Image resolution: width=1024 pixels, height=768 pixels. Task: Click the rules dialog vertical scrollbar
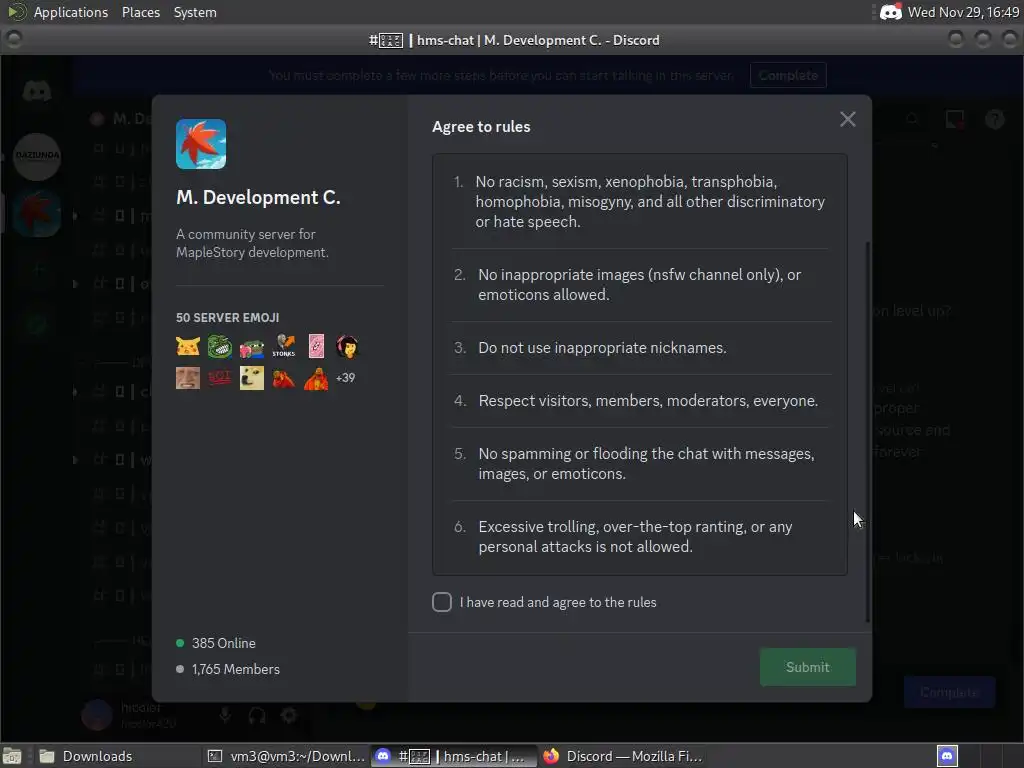(x=868, y=431)
